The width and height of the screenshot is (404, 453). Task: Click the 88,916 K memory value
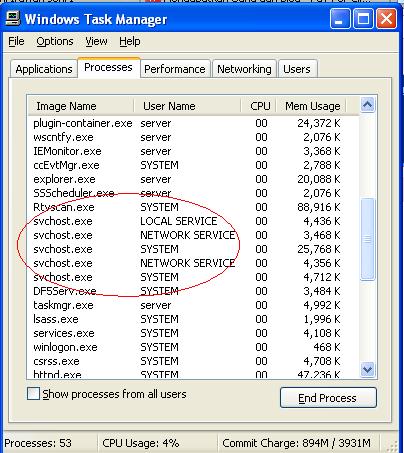[x=319, y=207]
